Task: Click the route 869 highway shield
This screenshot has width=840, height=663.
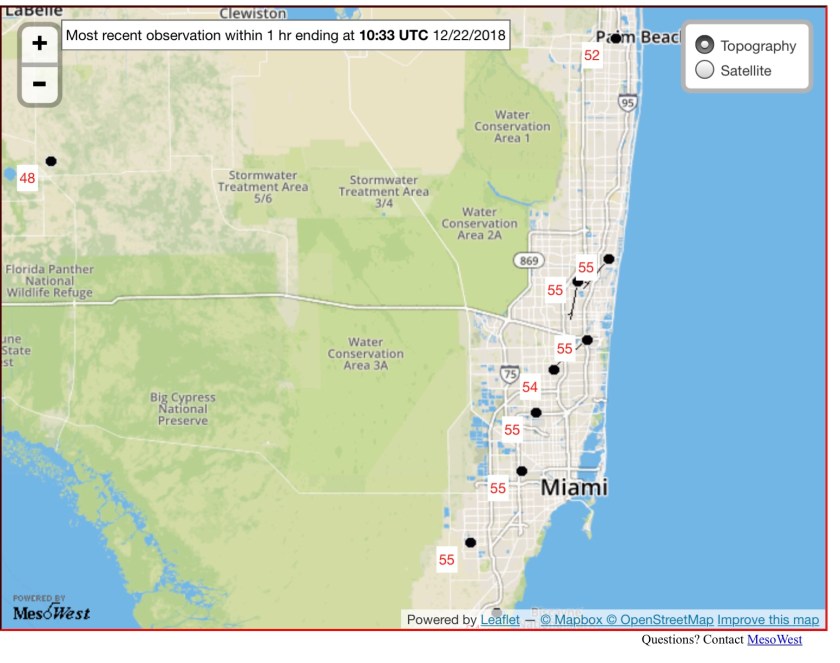Action: (528, 260)
